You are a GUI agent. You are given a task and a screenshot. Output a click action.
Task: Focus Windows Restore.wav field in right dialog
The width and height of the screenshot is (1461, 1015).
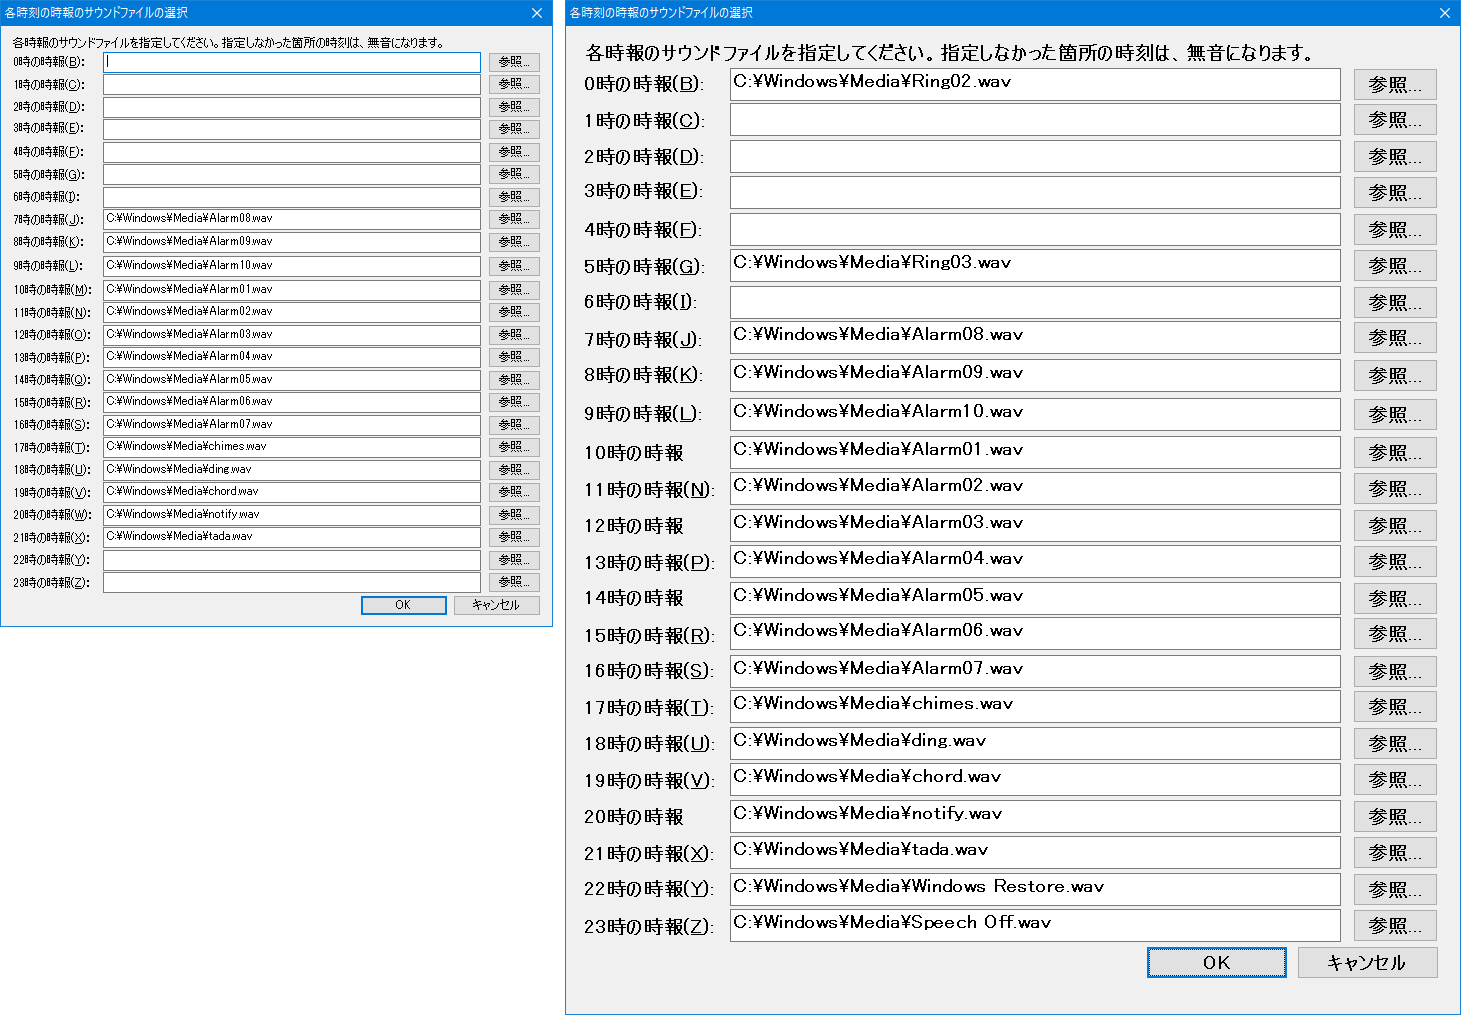(1035, 889)
